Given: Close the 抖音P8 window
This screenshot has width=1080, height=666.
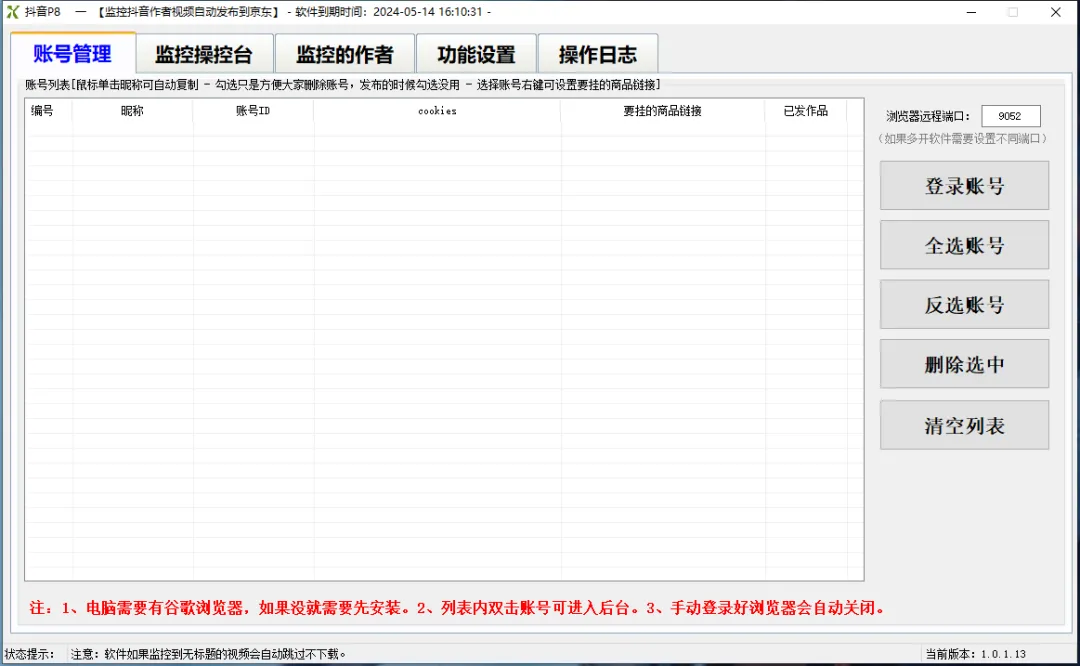Looking at the screenshot, I should click(1055, 12).
